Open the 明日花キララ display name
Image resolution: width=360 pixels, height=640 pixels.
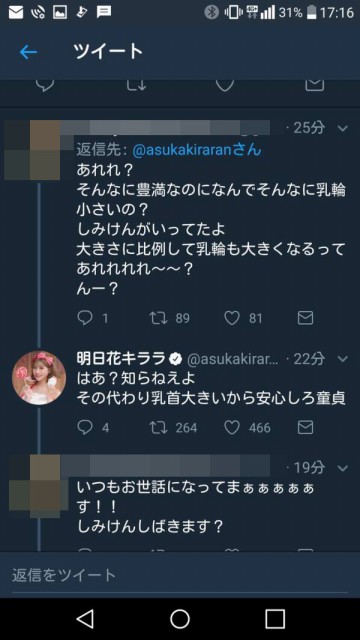[122, 359]
